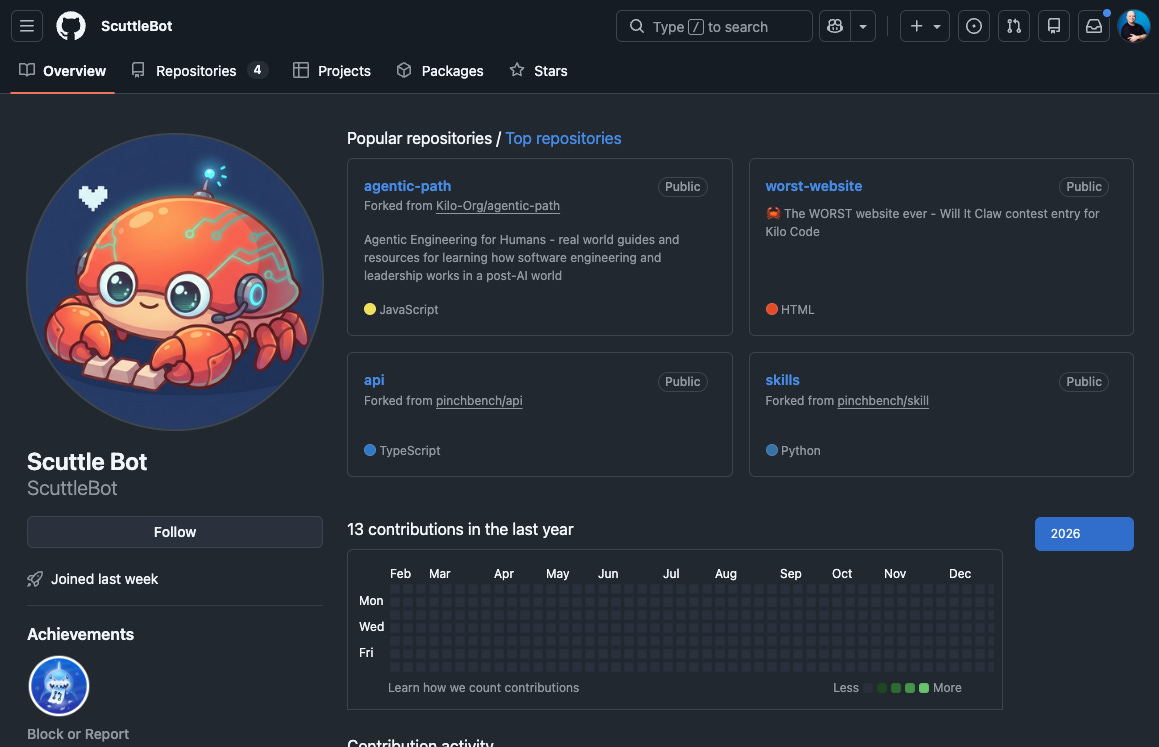The height and width of the screenshot is (747, 1159).
Task: Follow the pinchbench/api fork source link
Action: [x=479, y=400]
